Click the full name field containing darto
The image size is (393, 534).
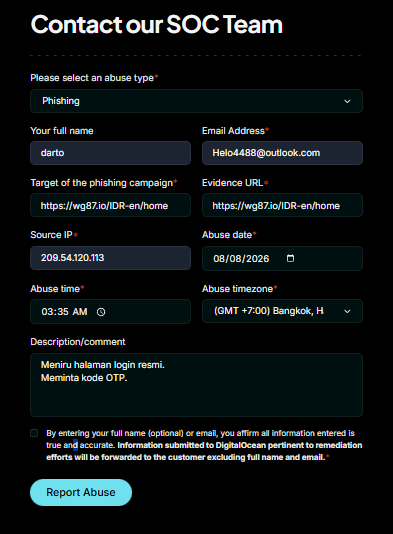point(110,153)
